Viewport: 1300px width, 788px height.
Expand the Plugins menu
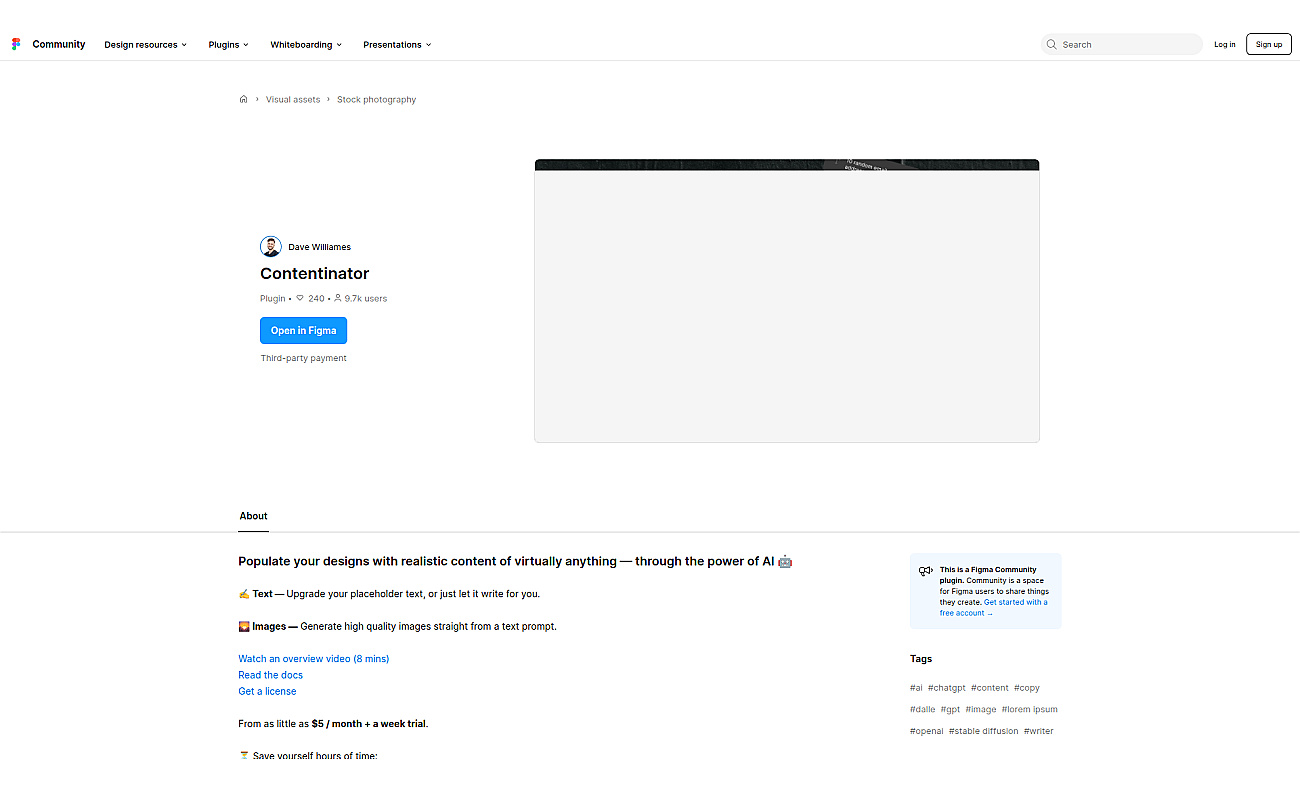(229, 44)
